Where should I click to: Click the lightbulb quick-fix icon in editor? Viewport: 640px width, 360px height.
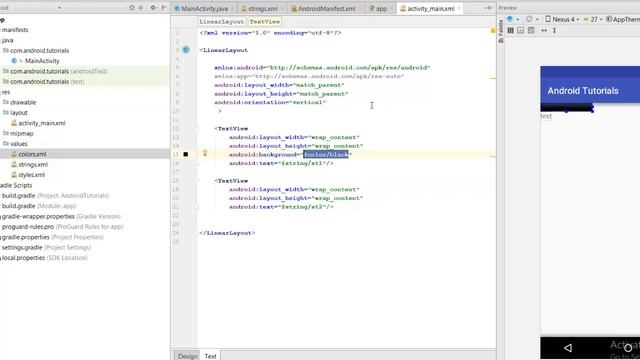tap(205, 153)
